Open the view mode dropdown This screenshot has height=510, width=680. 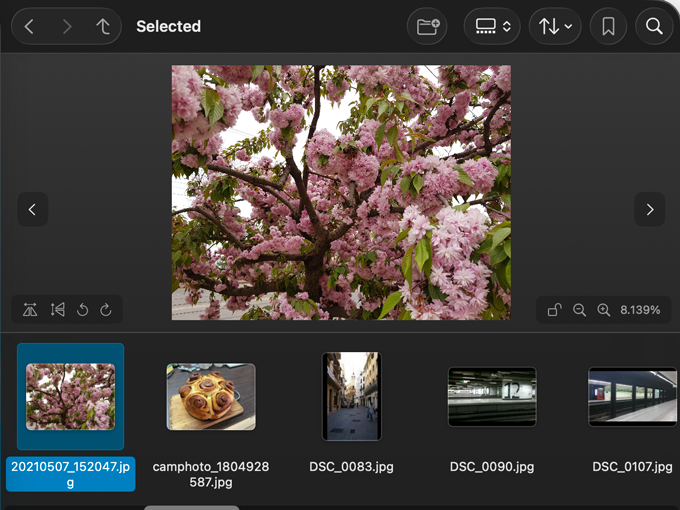coord(492,27)
